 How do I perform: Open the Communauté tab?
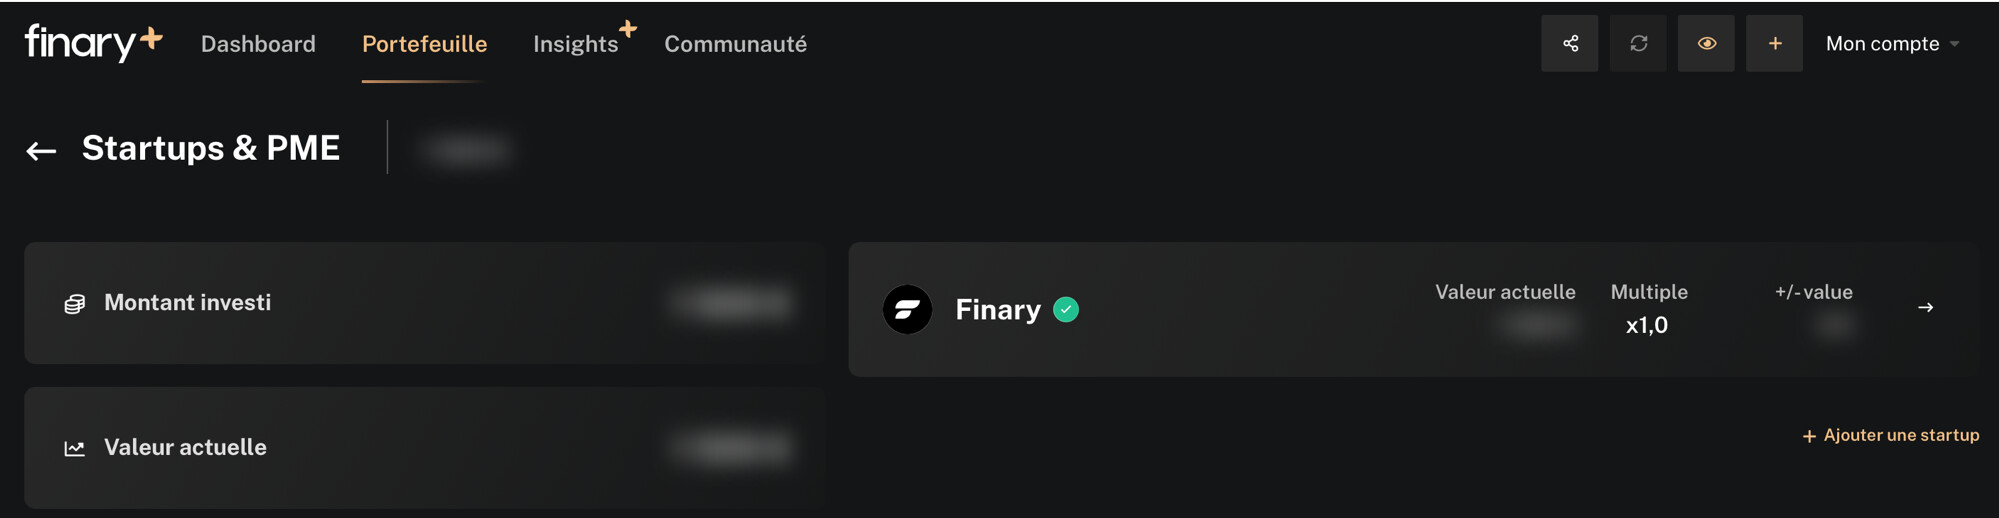pyautogui.click(x=735, y=44)
